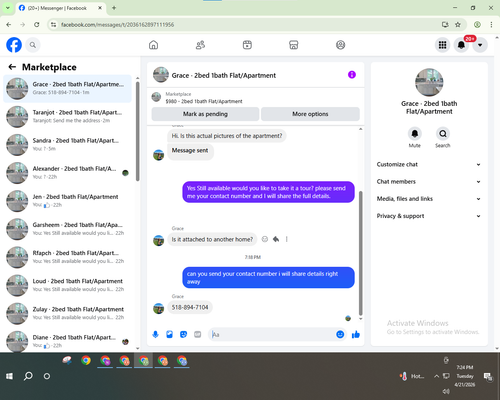Choose a GIF icon in composer
500x400 pixels.
[198, 334]
